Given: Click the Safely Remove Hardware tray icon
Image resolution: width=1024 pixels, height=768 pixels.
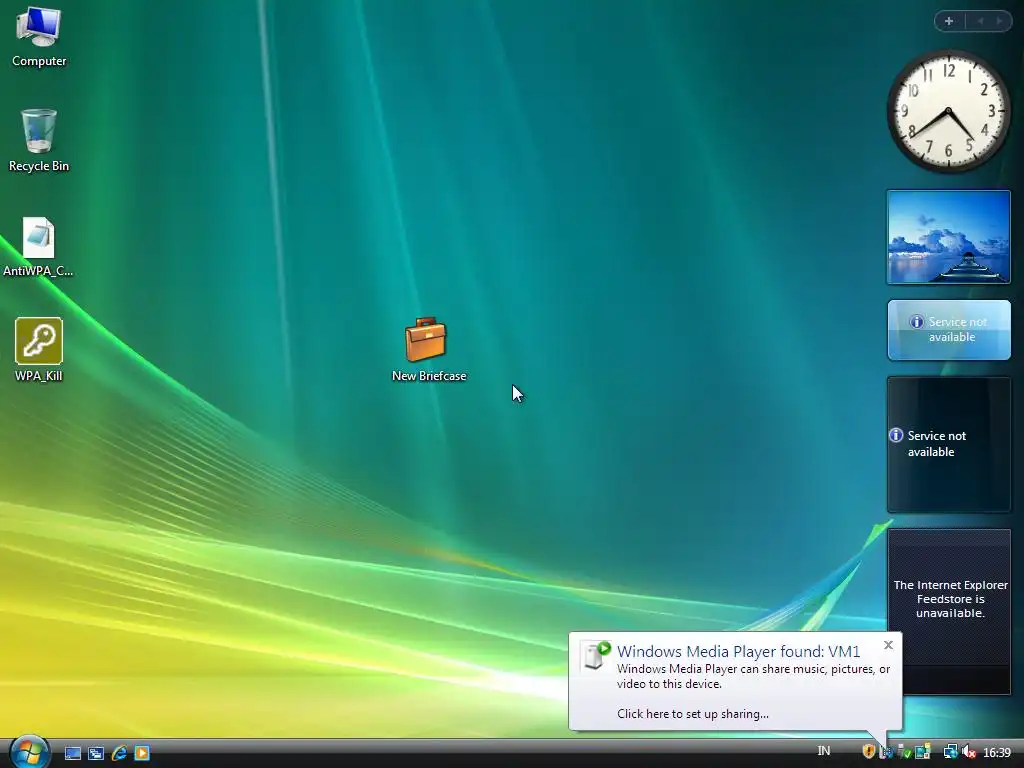Looking at the screenshot, I should [x=904, y=751].
